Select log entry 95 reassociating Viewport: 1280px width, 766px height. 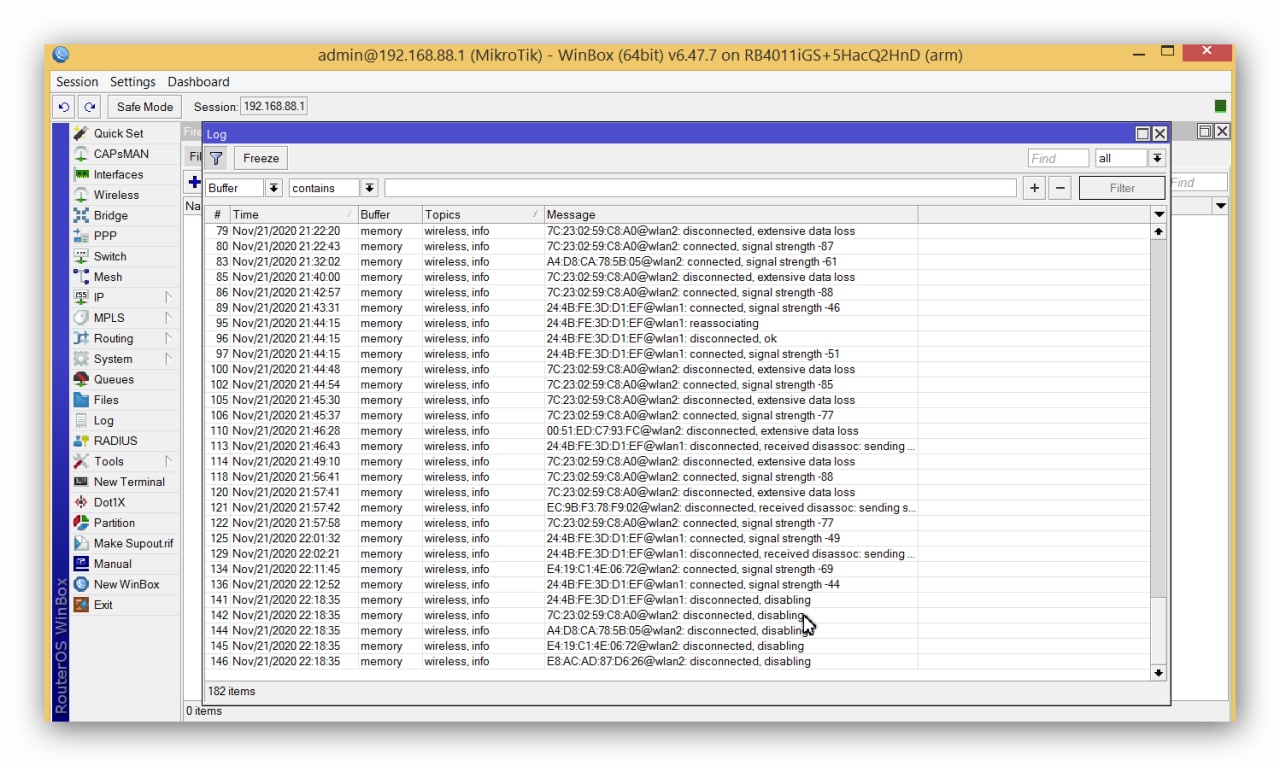tap(677, 323)
